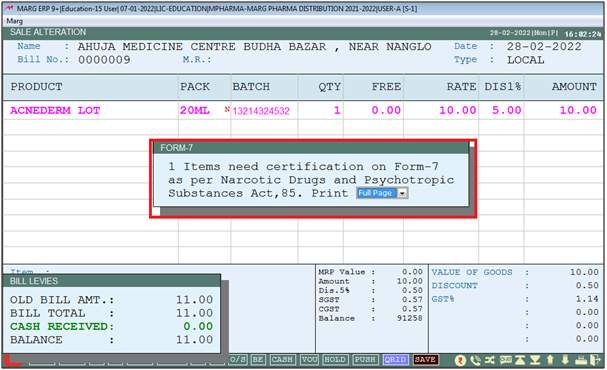Viewport: 607px width, 370px height.
Task: Click the QTY value 1
Action: pyautogui.click(x=337, y=110)
